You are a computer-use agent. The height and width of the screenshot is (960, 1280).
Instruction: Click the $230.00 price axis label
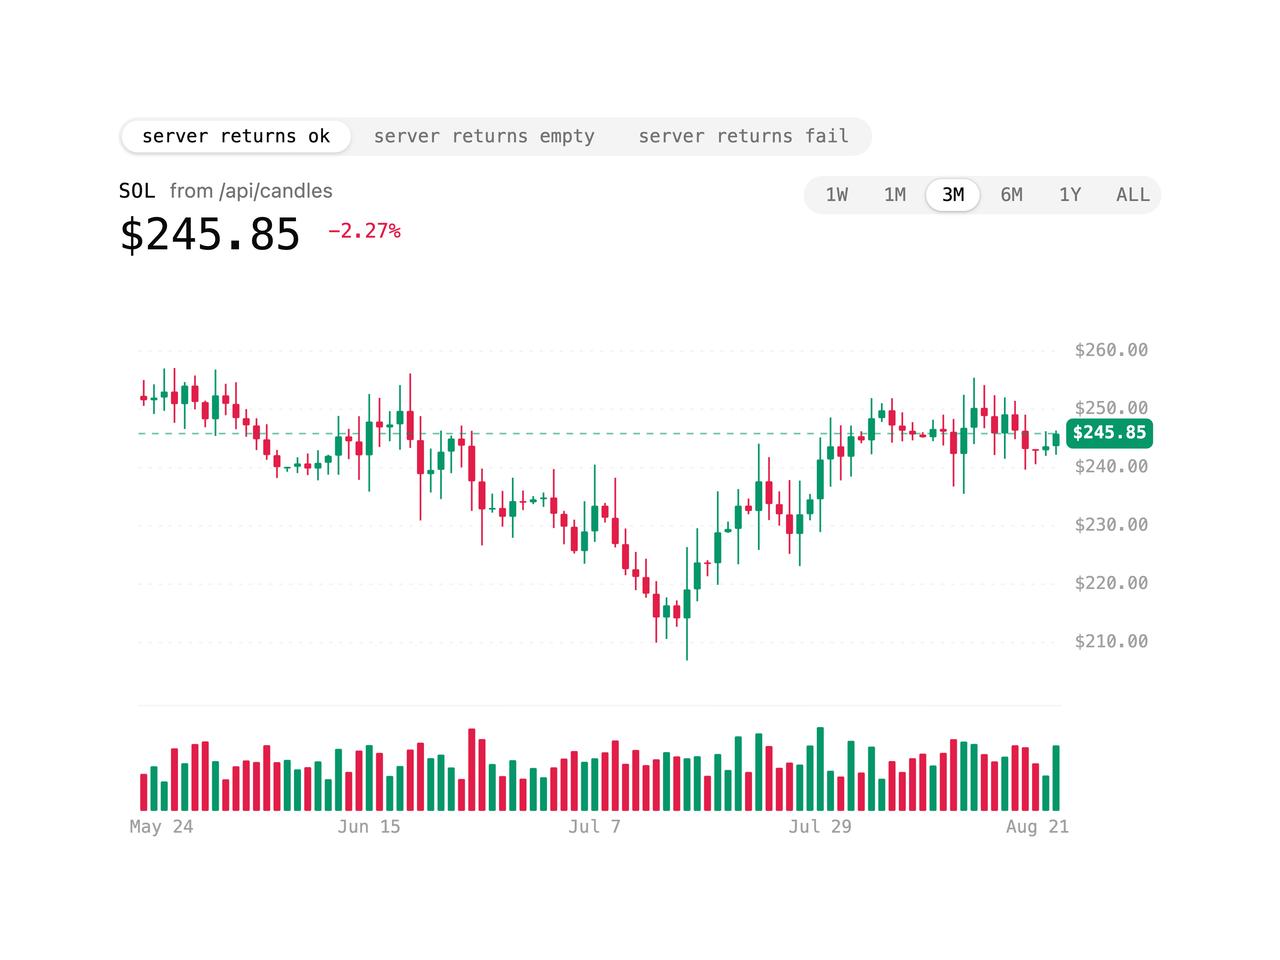[x=1111, y=525]
